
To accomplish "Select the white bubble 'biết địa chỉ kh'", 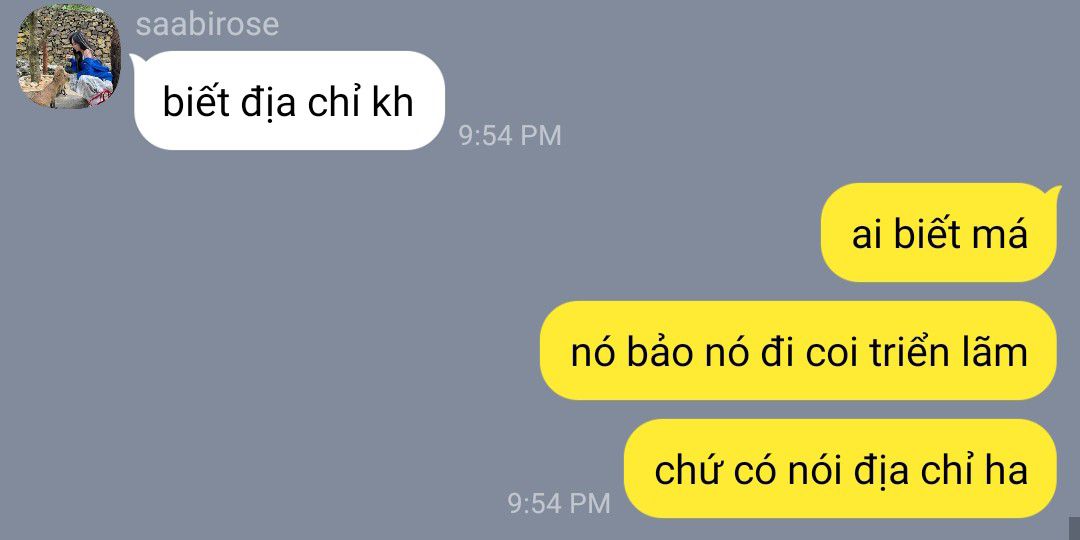I will (x=289, y=101).
